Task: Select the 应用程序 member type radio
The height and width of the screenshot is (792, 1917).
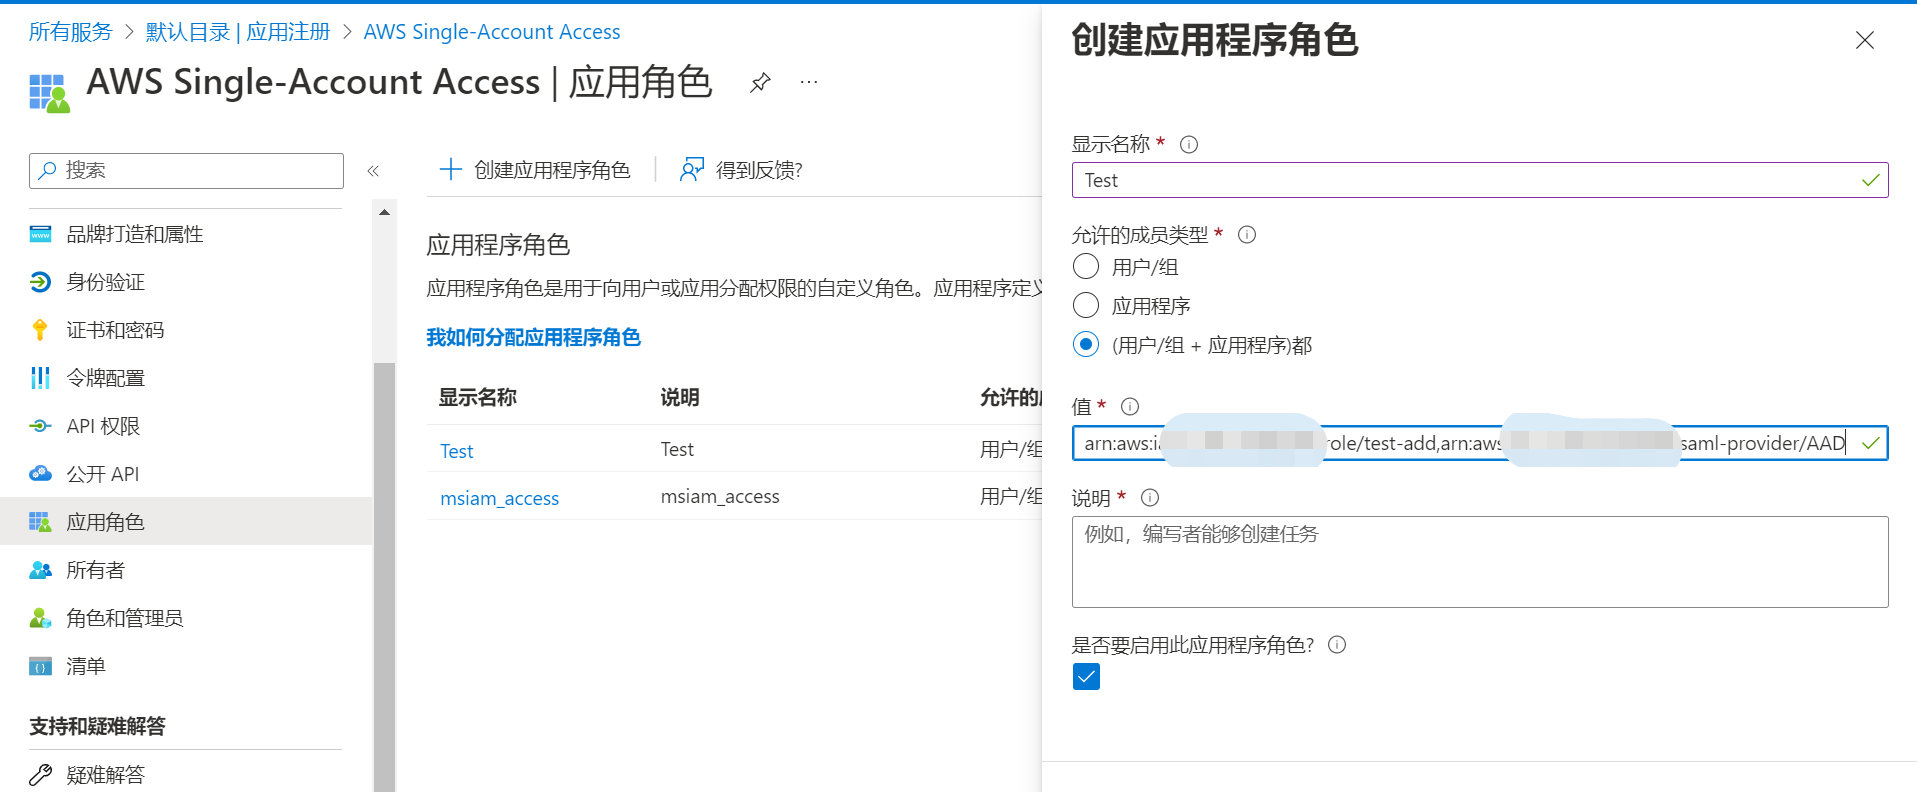Action: tap(1086, 305)
